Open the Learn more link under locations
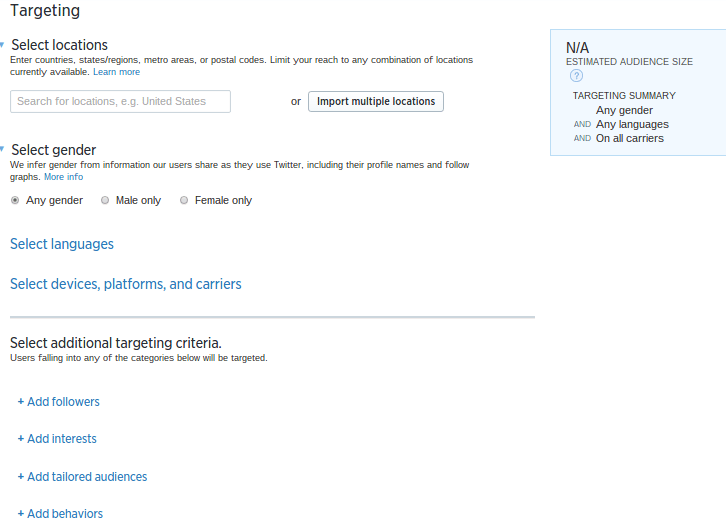The image size is (726, 520). click(117, 72)
